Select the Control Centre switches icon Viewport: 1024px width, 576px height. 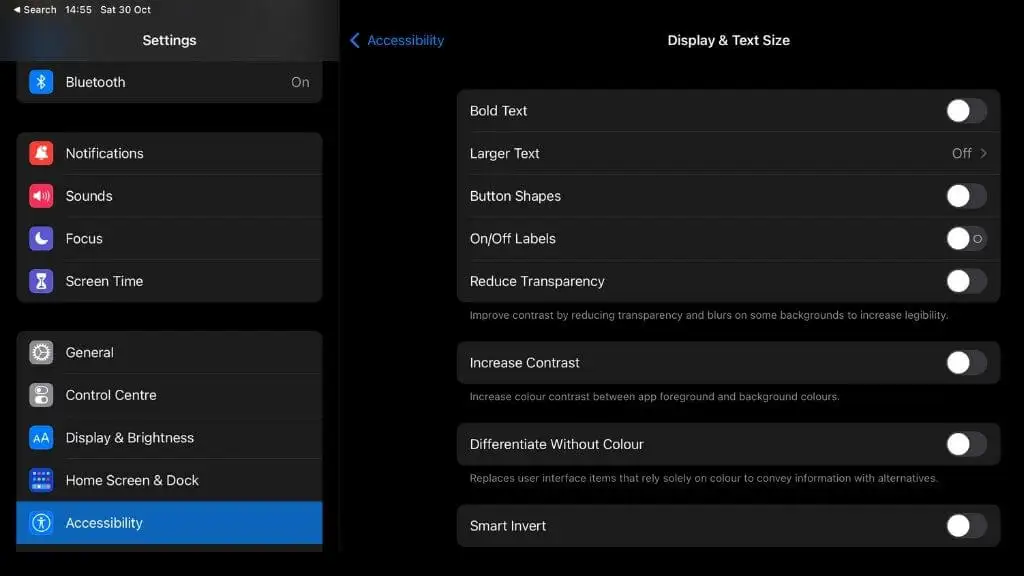[41, 395]
